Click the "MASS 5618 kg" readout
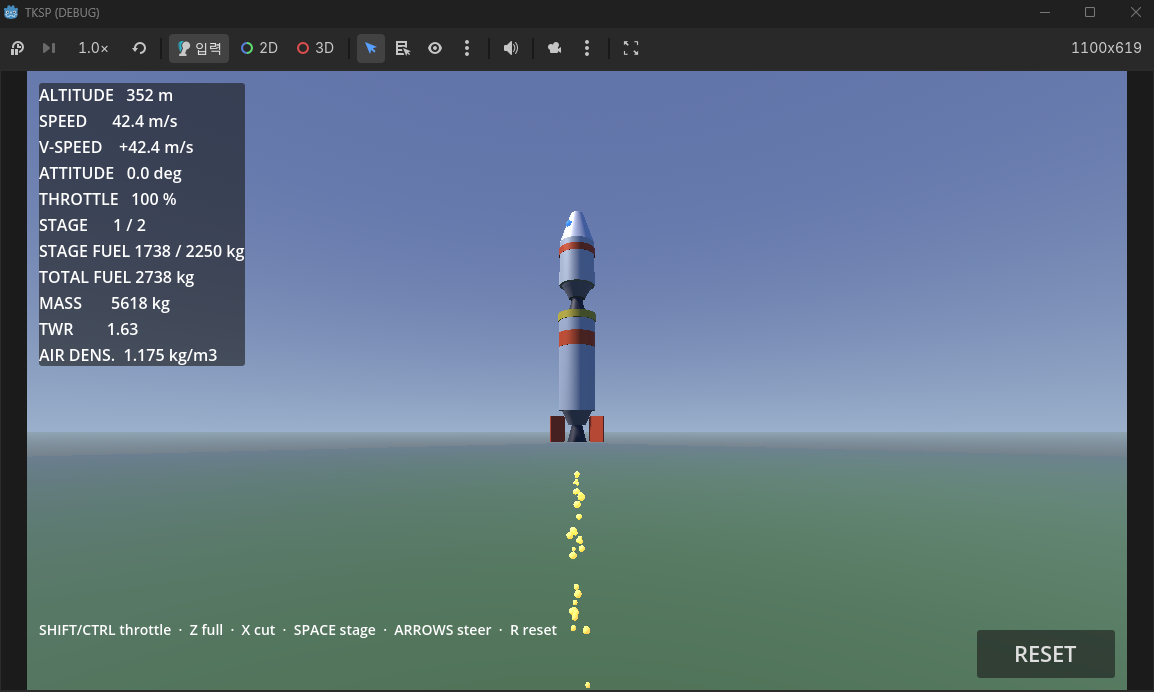Screen dimensions: 1154x692 pyautogui.click(x=105, y=303)
